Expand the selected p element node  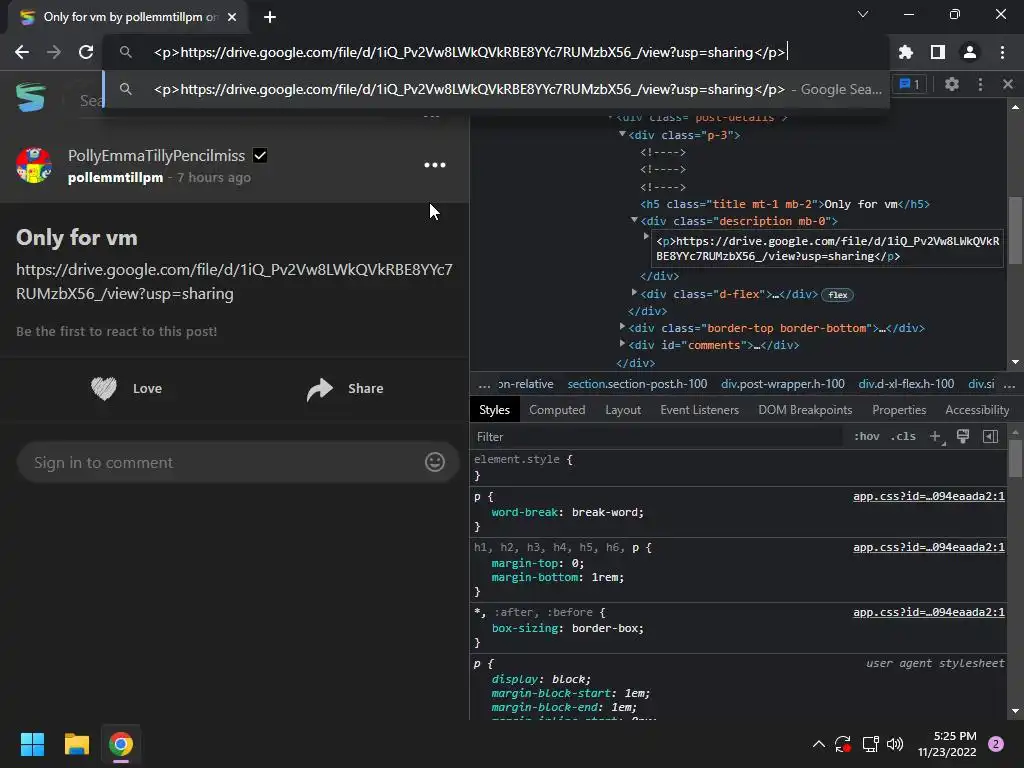click(647, 236)
